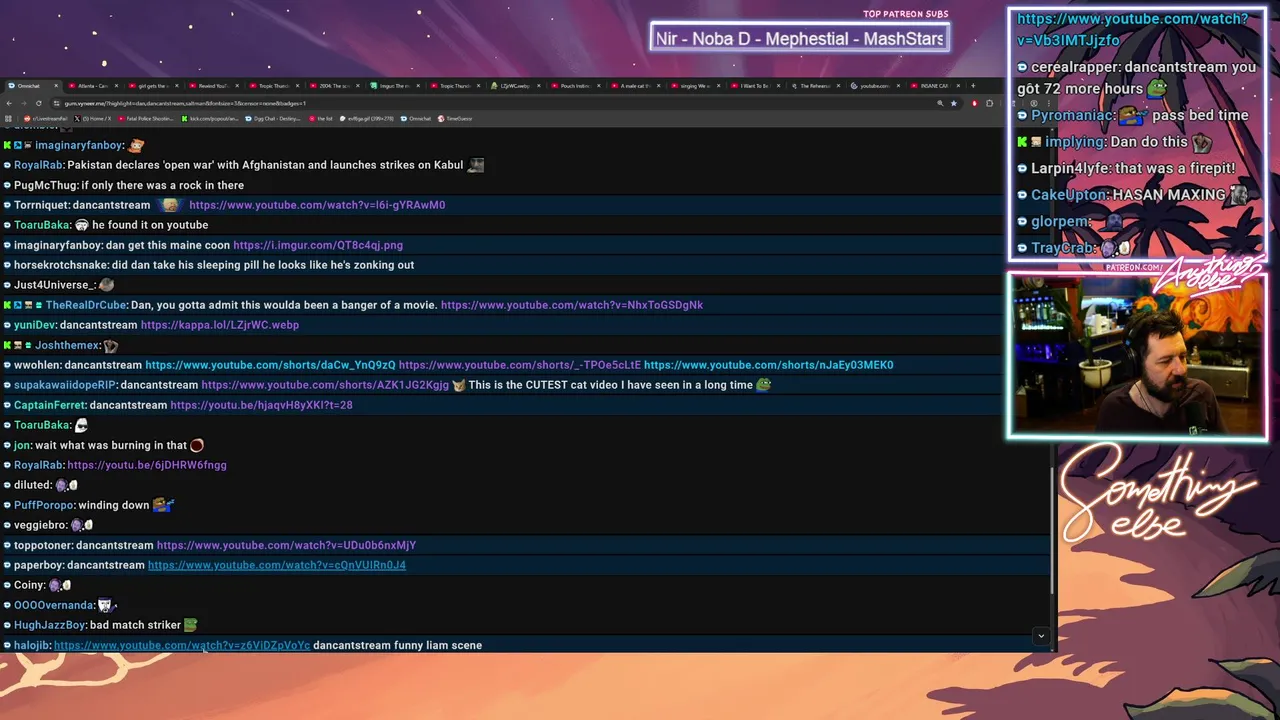
Task: Open r/LivestreamFail bookmark
Action: [45, 118]
